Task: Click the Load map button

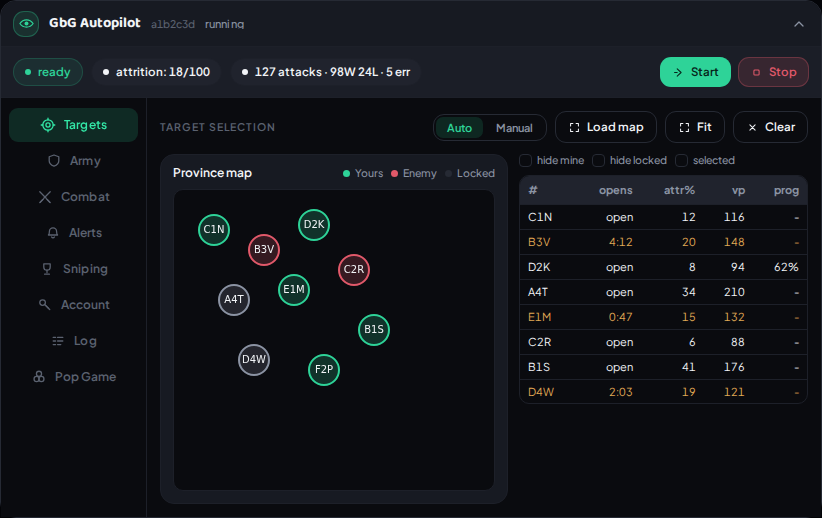Action: [x=605, y=127]
